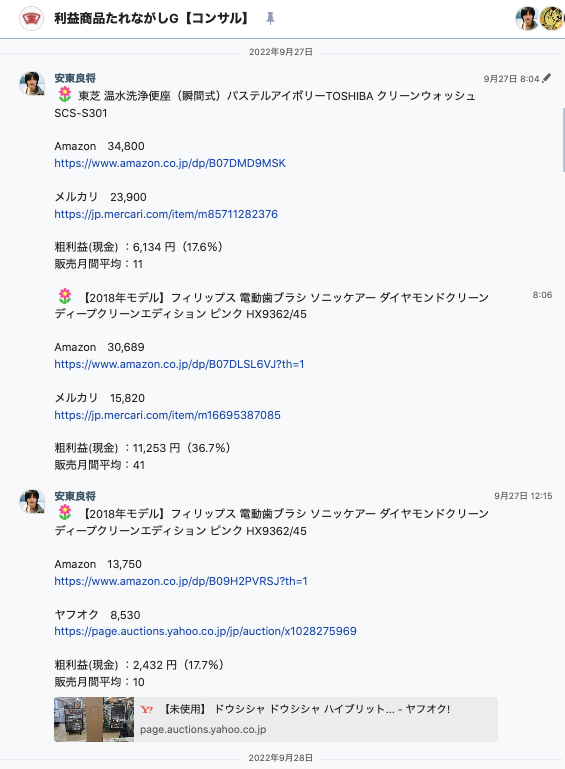Open Mercari link m16695387085
565x769 pixels.
point(167,415)
